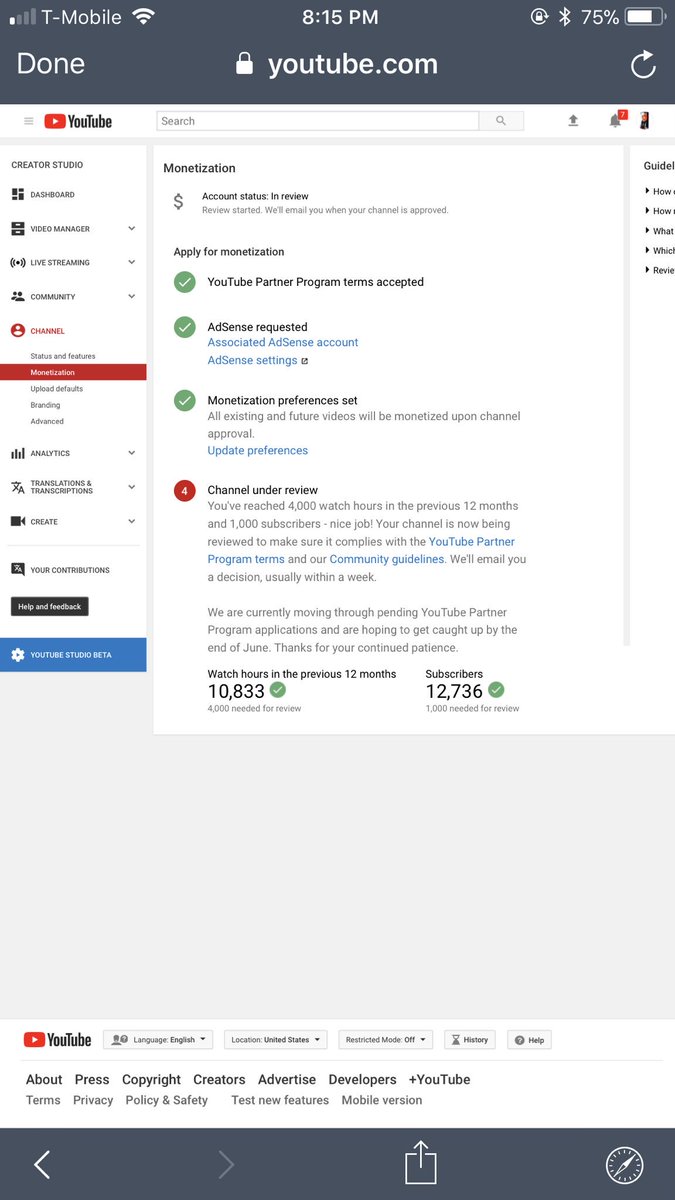Focus the Search input box
This screenshot has width=675, height=1200.
318,121
